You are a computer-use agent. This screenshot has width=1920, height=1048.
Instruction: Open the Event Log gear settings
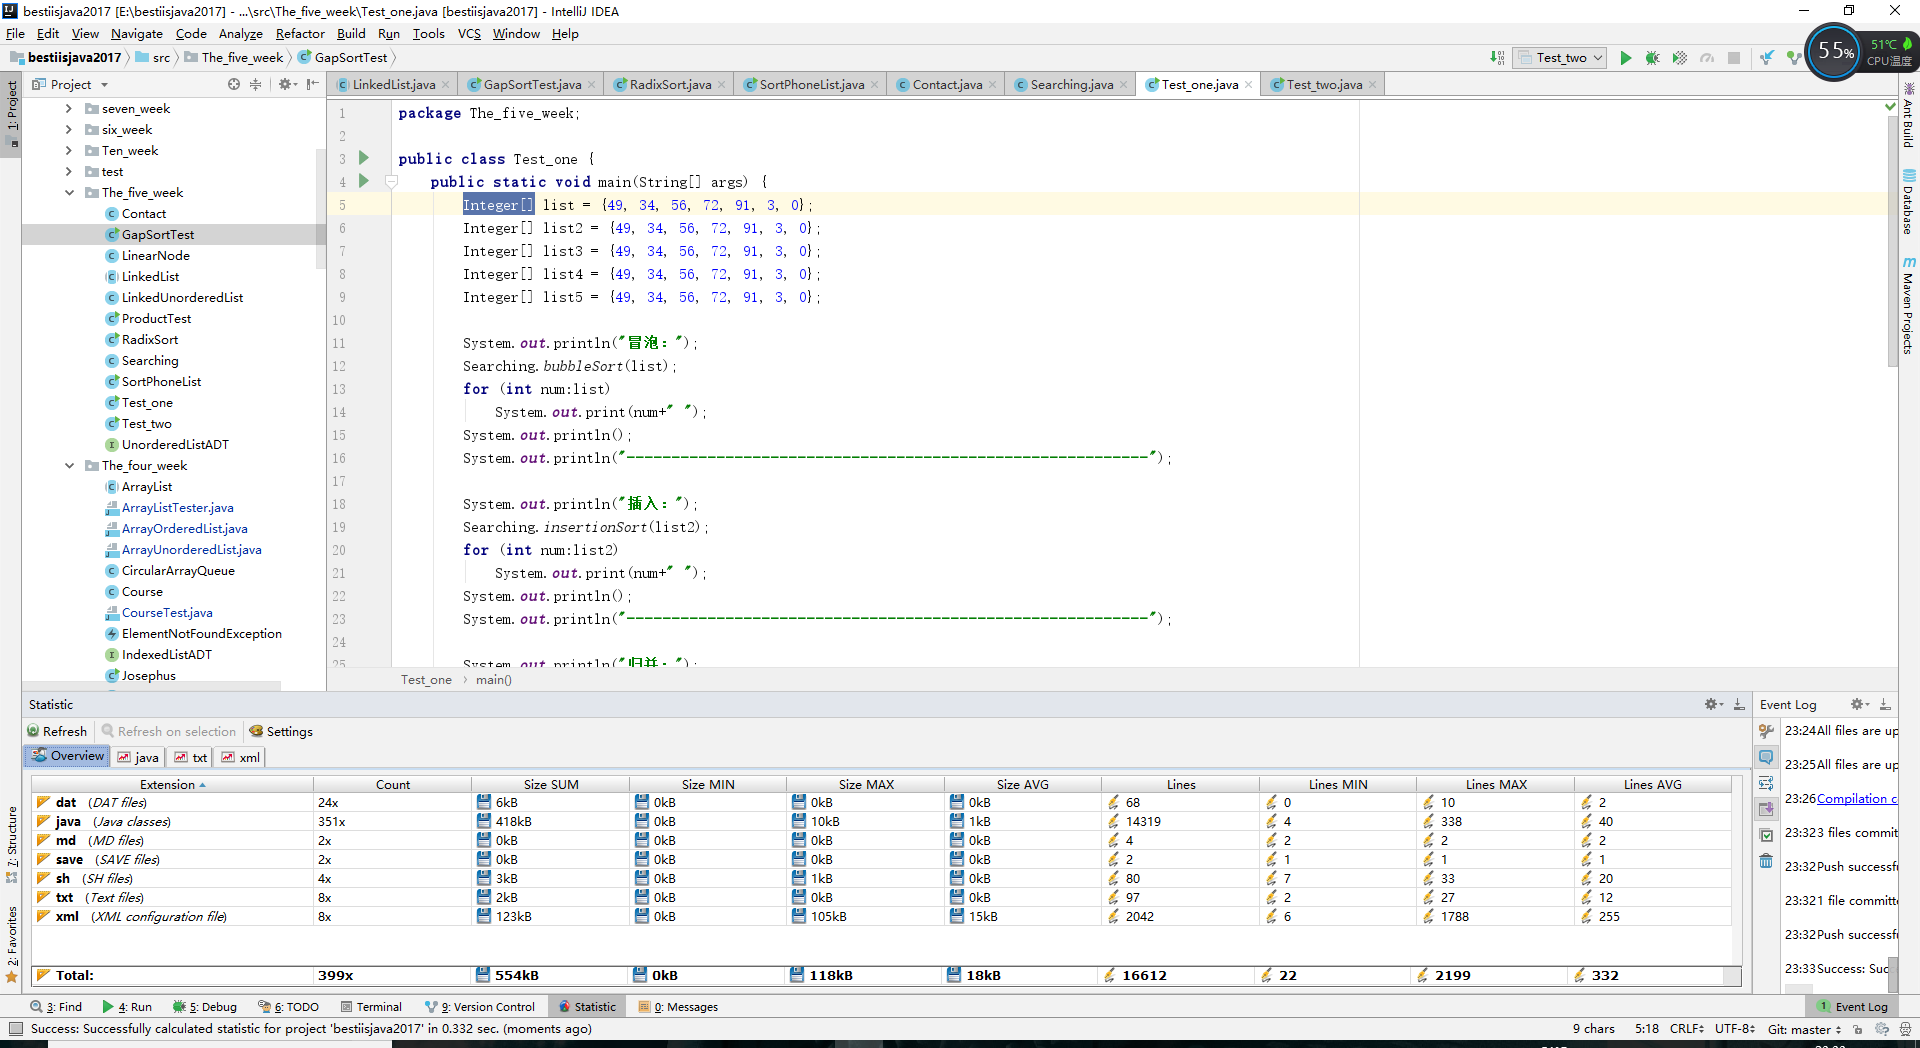1858,704
